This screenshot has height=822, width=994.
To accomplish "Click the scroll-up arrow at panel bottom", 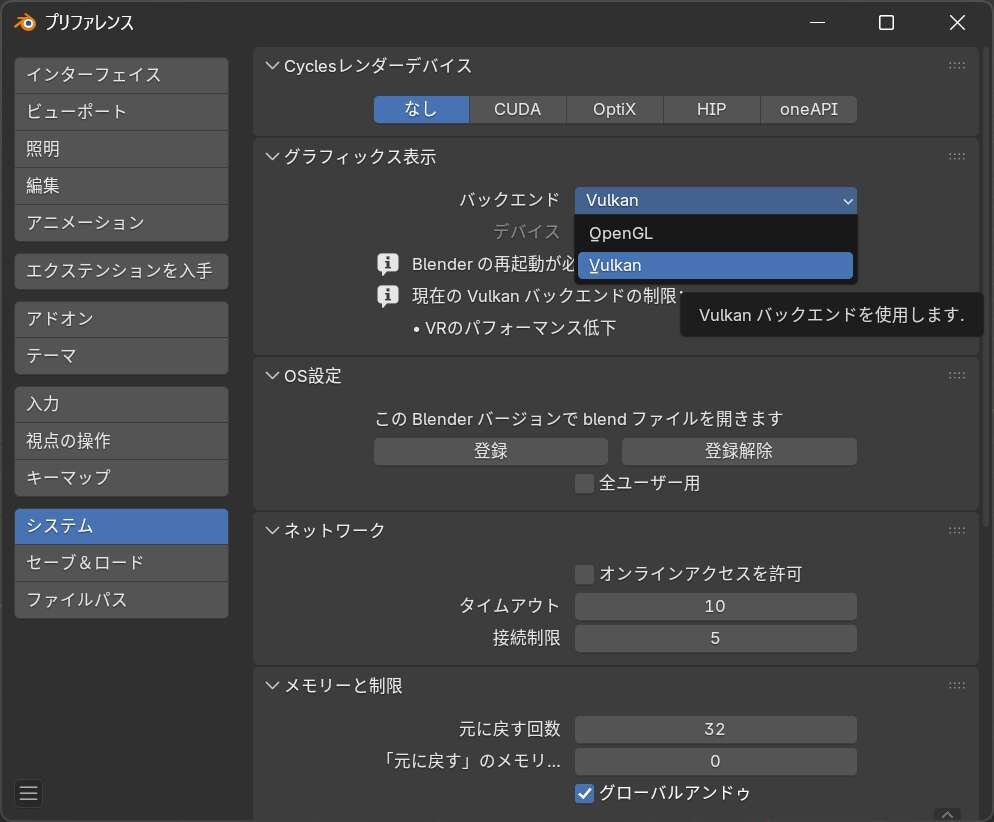I will coord(947,814).
